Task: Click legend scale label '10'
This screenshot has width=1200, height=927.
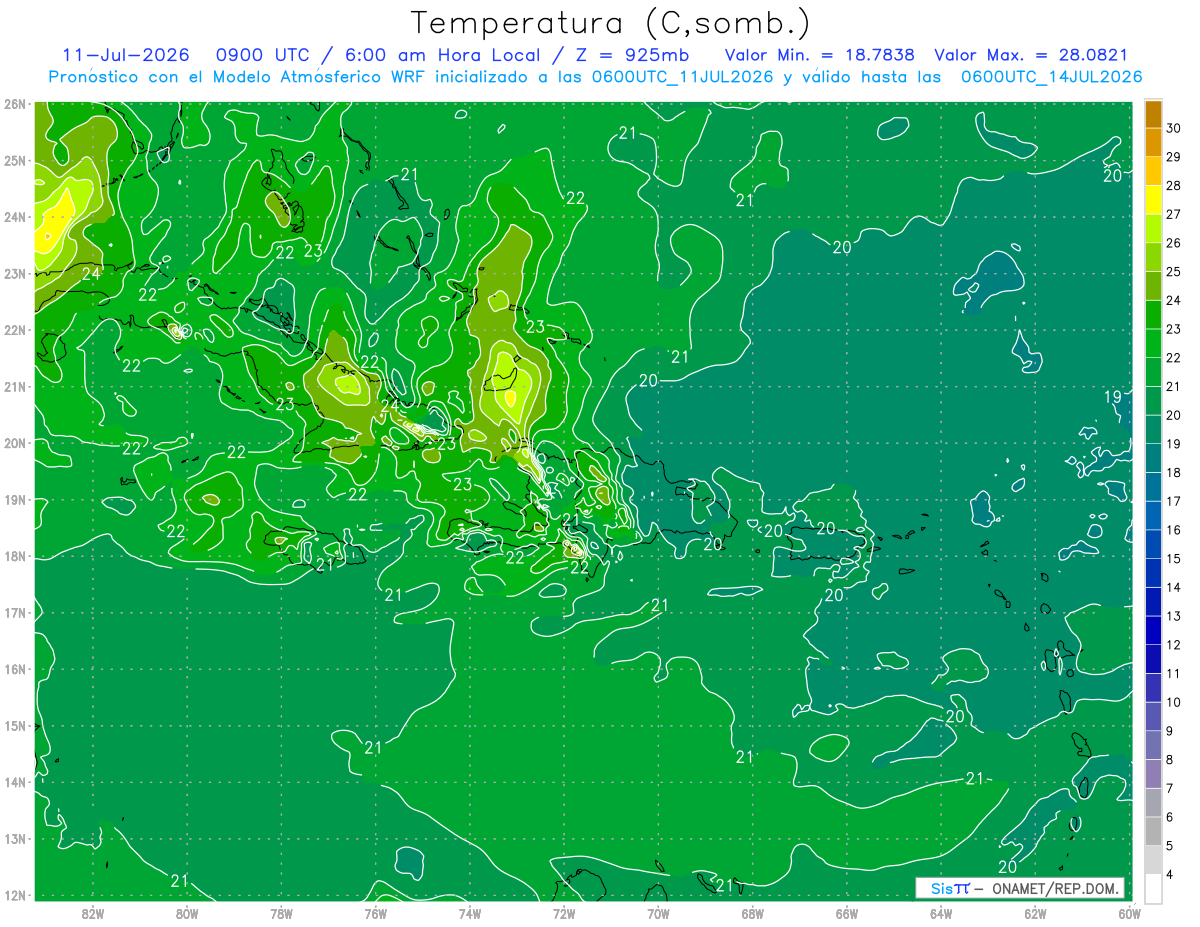Action: tap(1175, 702)
